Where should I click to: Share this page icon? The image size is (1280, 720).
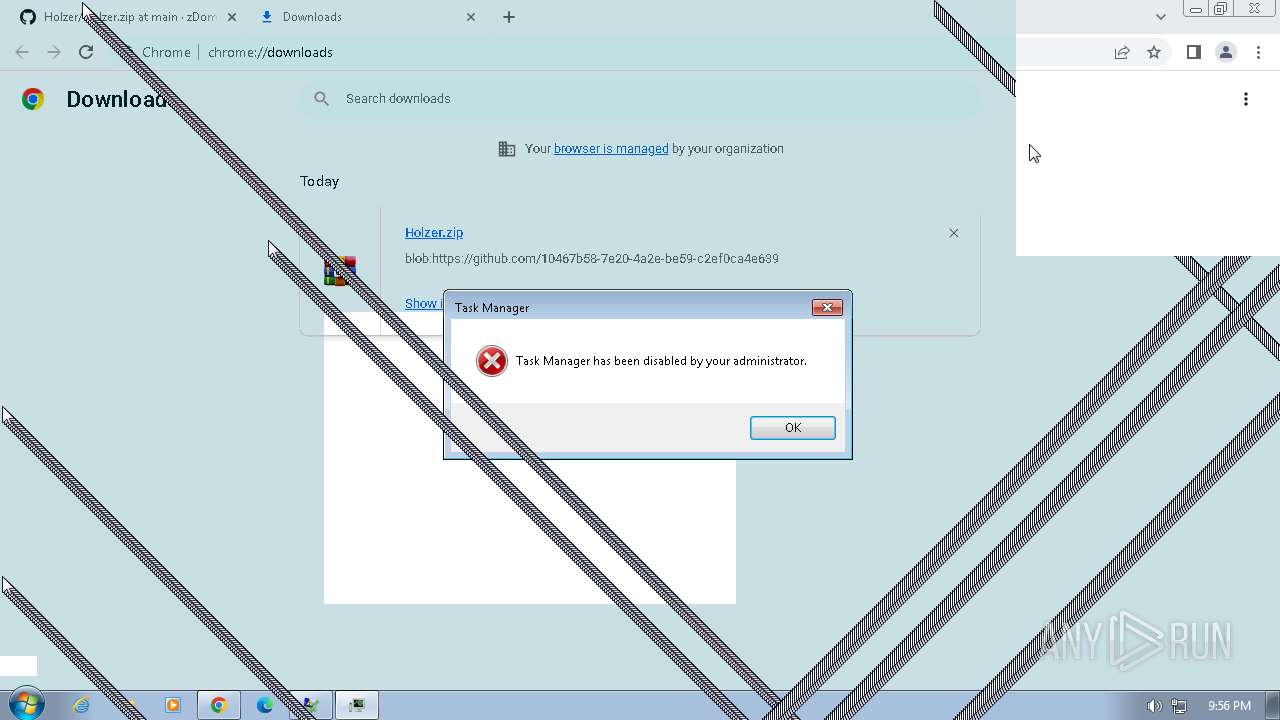(1122, 52)
